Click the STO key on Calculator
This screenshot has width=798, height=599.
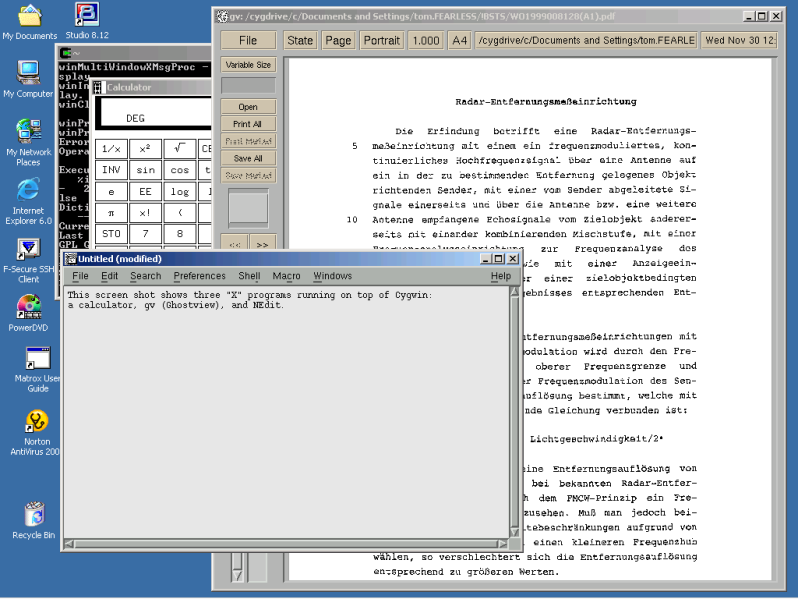(111, 234)
